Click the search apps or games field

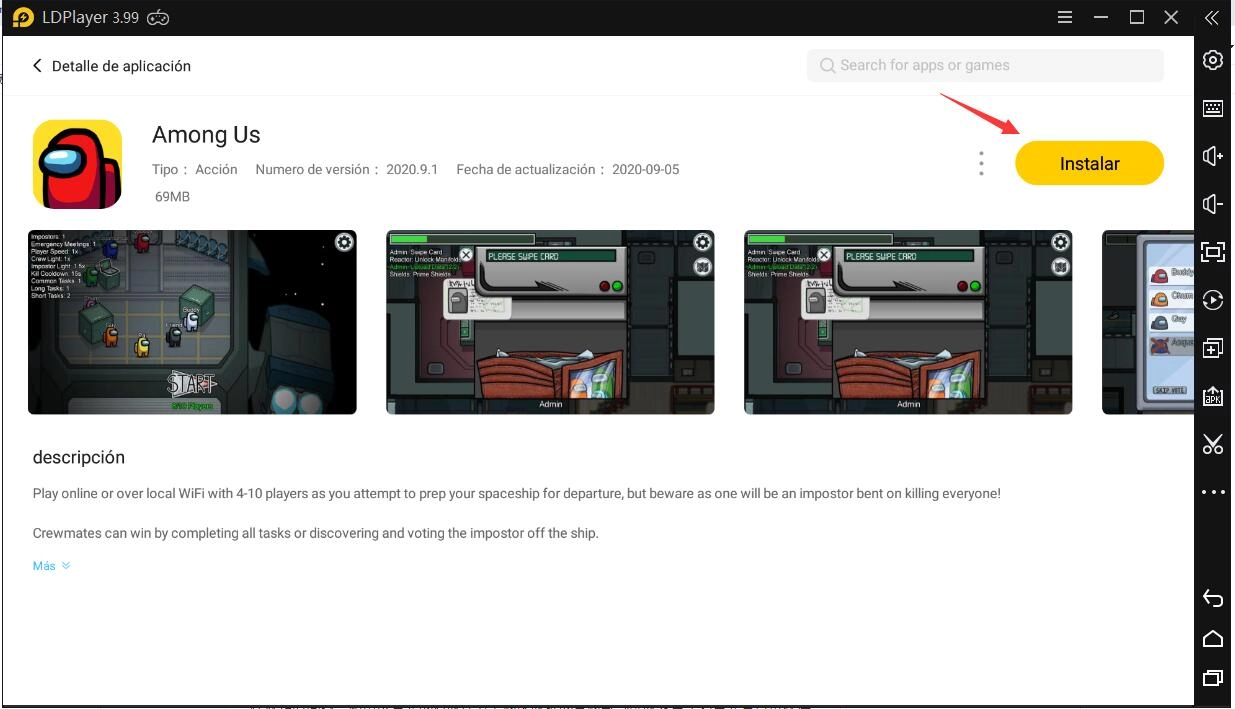coord(985,66)
